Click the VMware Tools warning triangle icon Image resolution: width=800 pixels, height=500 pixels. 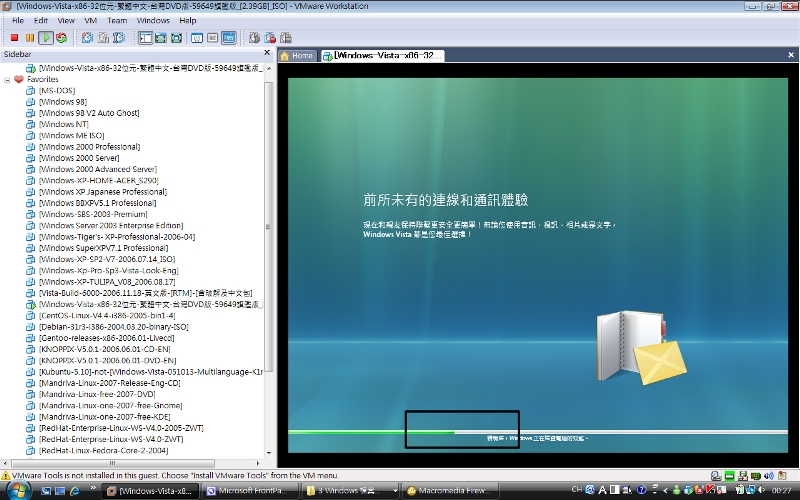(x=6, y=476)
